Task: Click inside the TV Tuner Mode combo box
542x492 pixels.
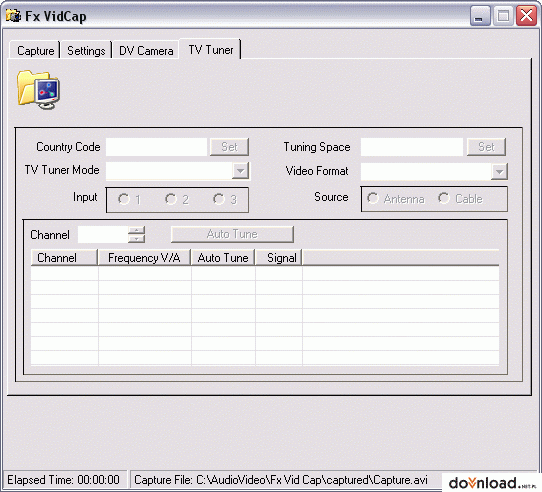Action: click(169, 171)
